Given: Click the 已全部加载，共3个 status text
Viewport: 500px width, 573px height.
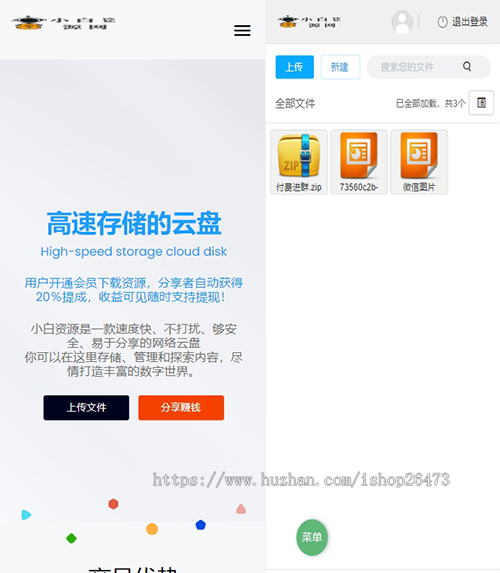Looking at the screenshot, I should pos(431,103).
